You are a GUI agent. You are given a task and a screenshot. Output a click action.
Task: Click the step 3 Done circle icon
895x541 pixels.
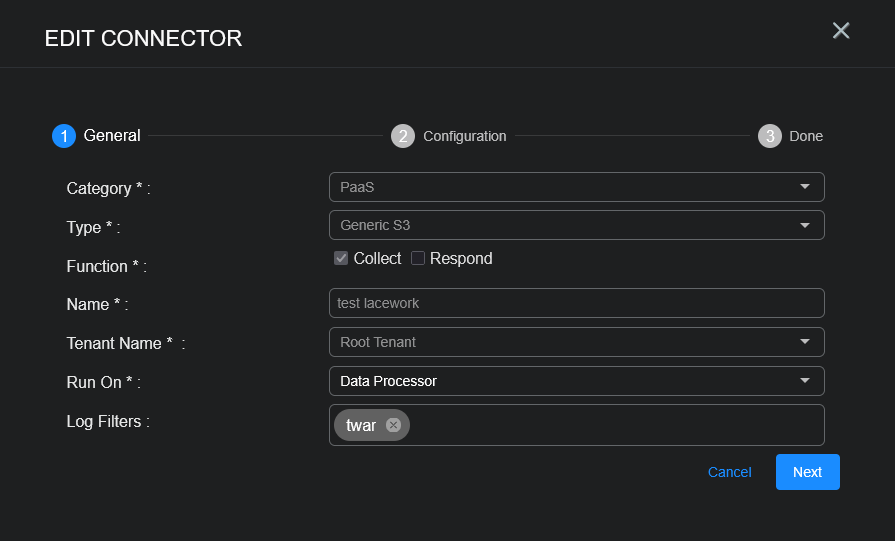click(769, 136)
